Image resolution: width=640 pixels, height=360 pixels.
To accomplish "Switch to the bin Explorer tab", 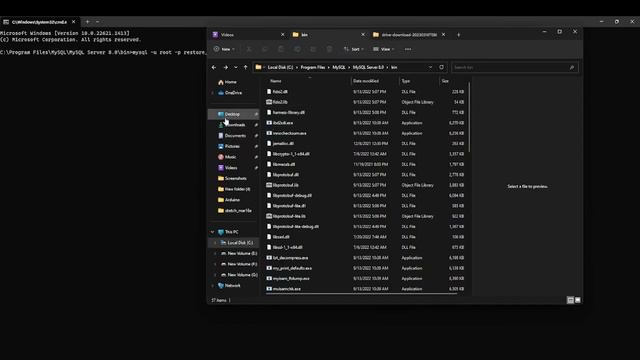I will [329, 35].
